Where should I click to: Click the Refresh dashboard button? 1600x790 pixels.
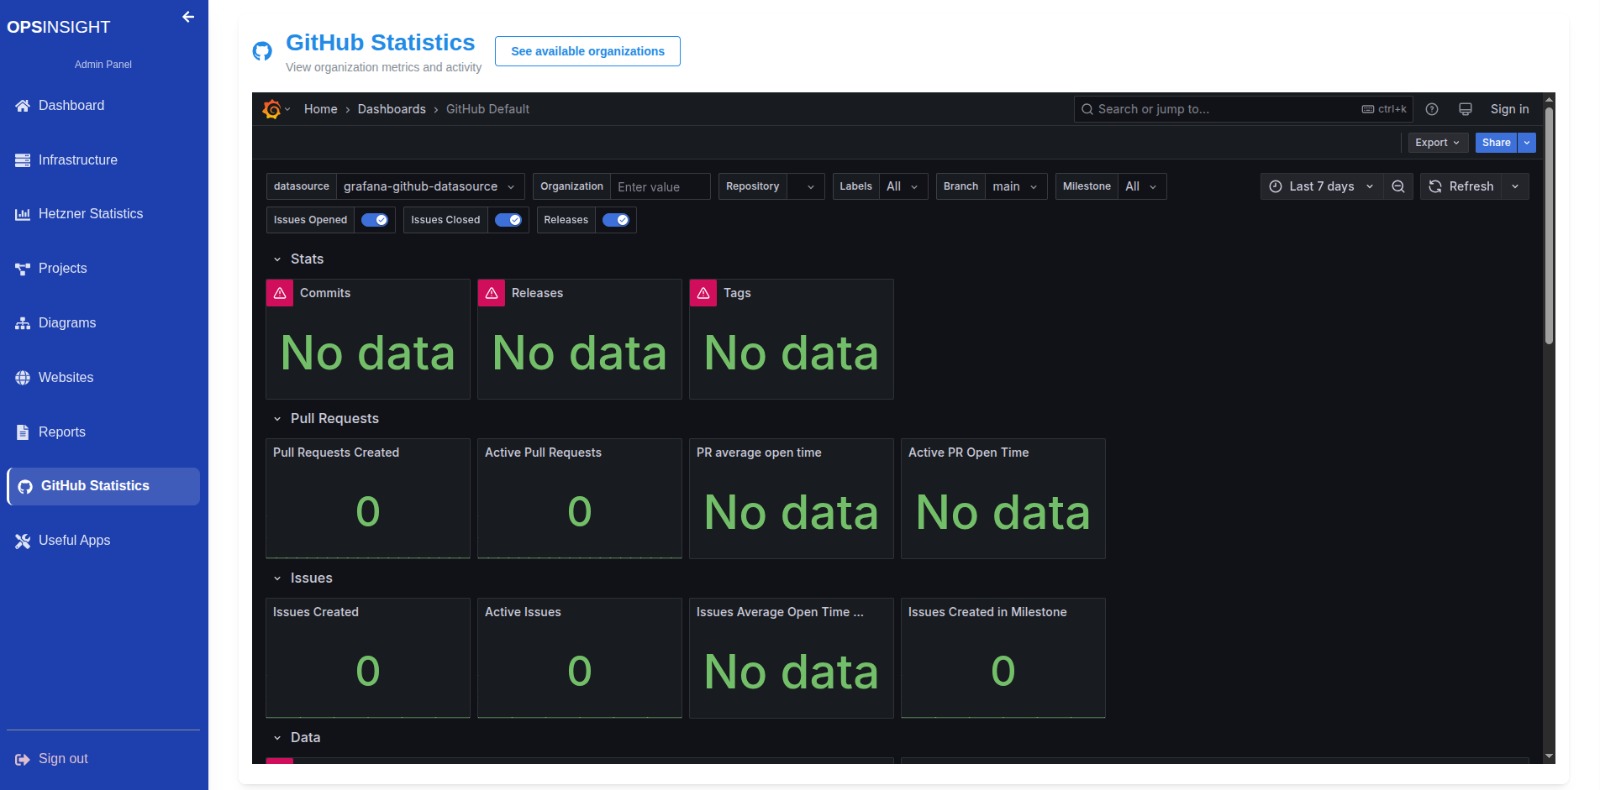point(1461,187)
